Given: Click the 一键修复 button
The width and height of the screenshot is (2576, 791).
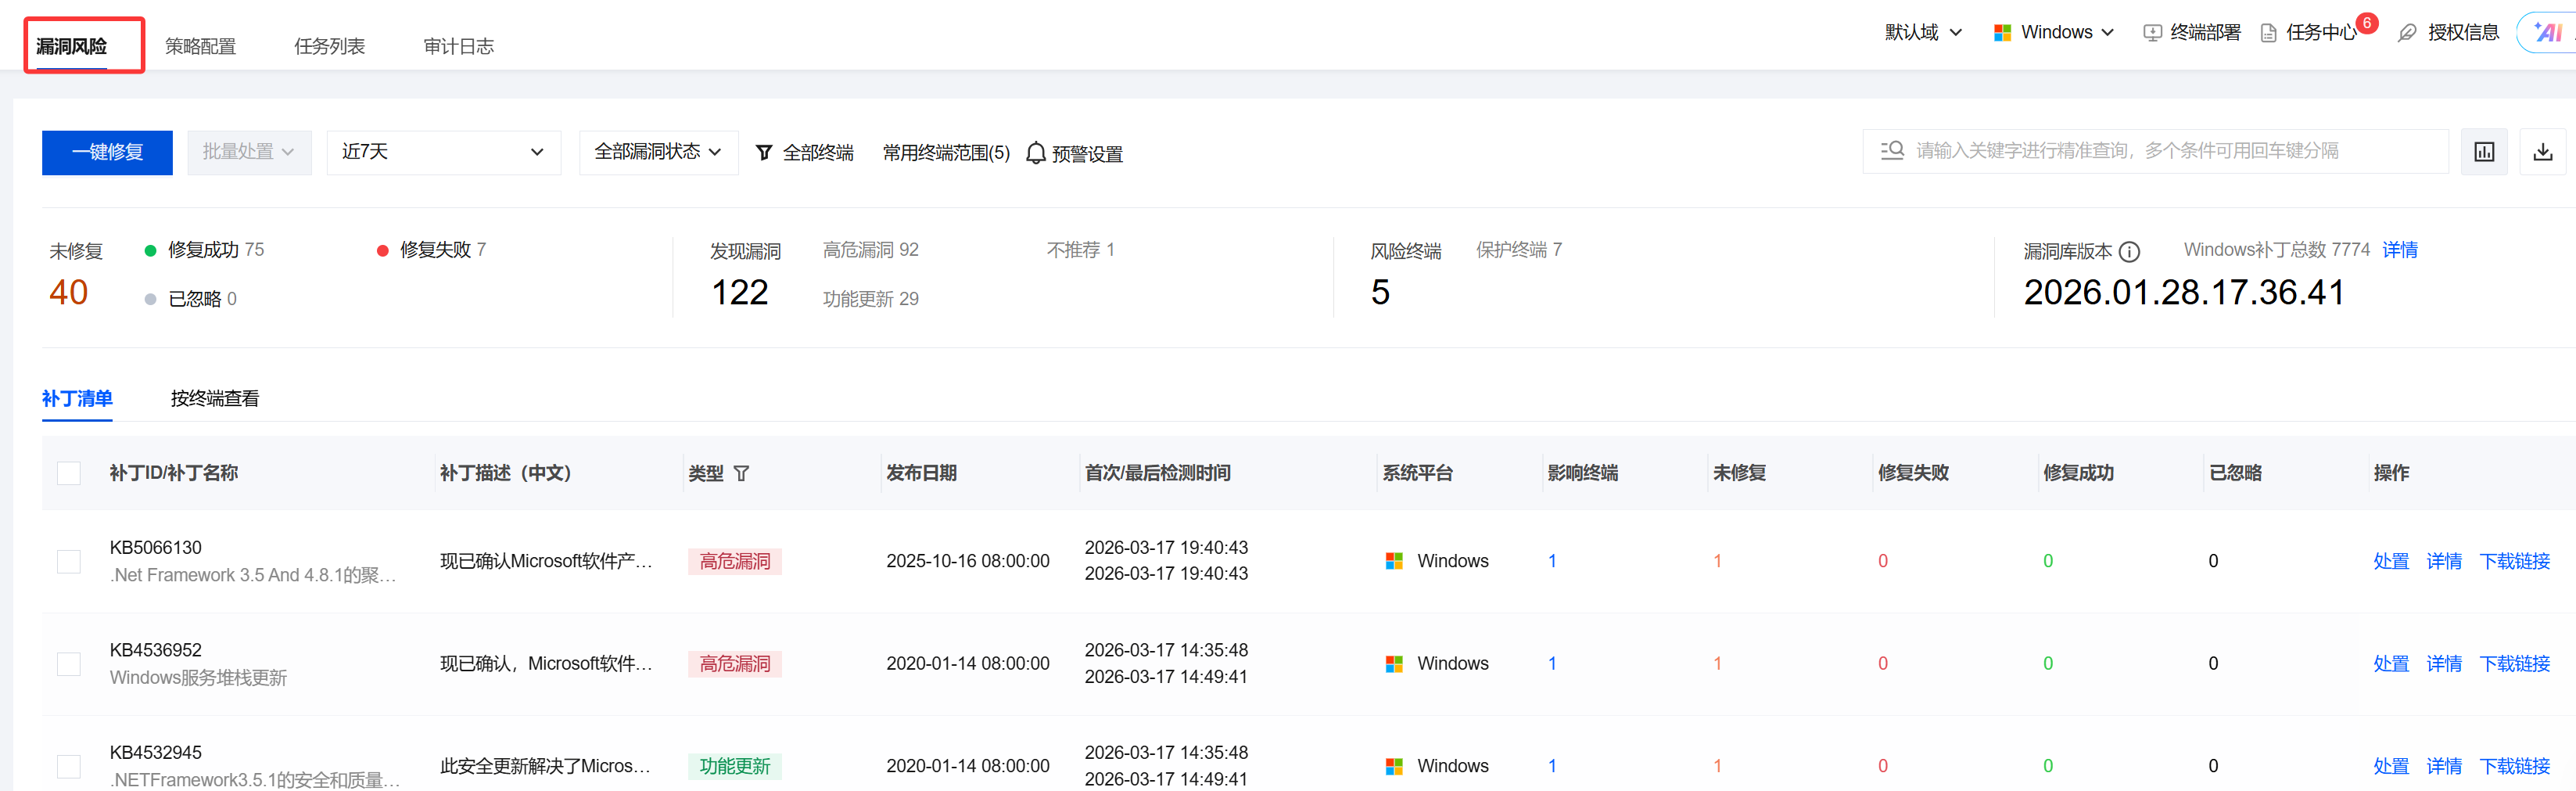Looking at the screenshot, I should [107, 152].
